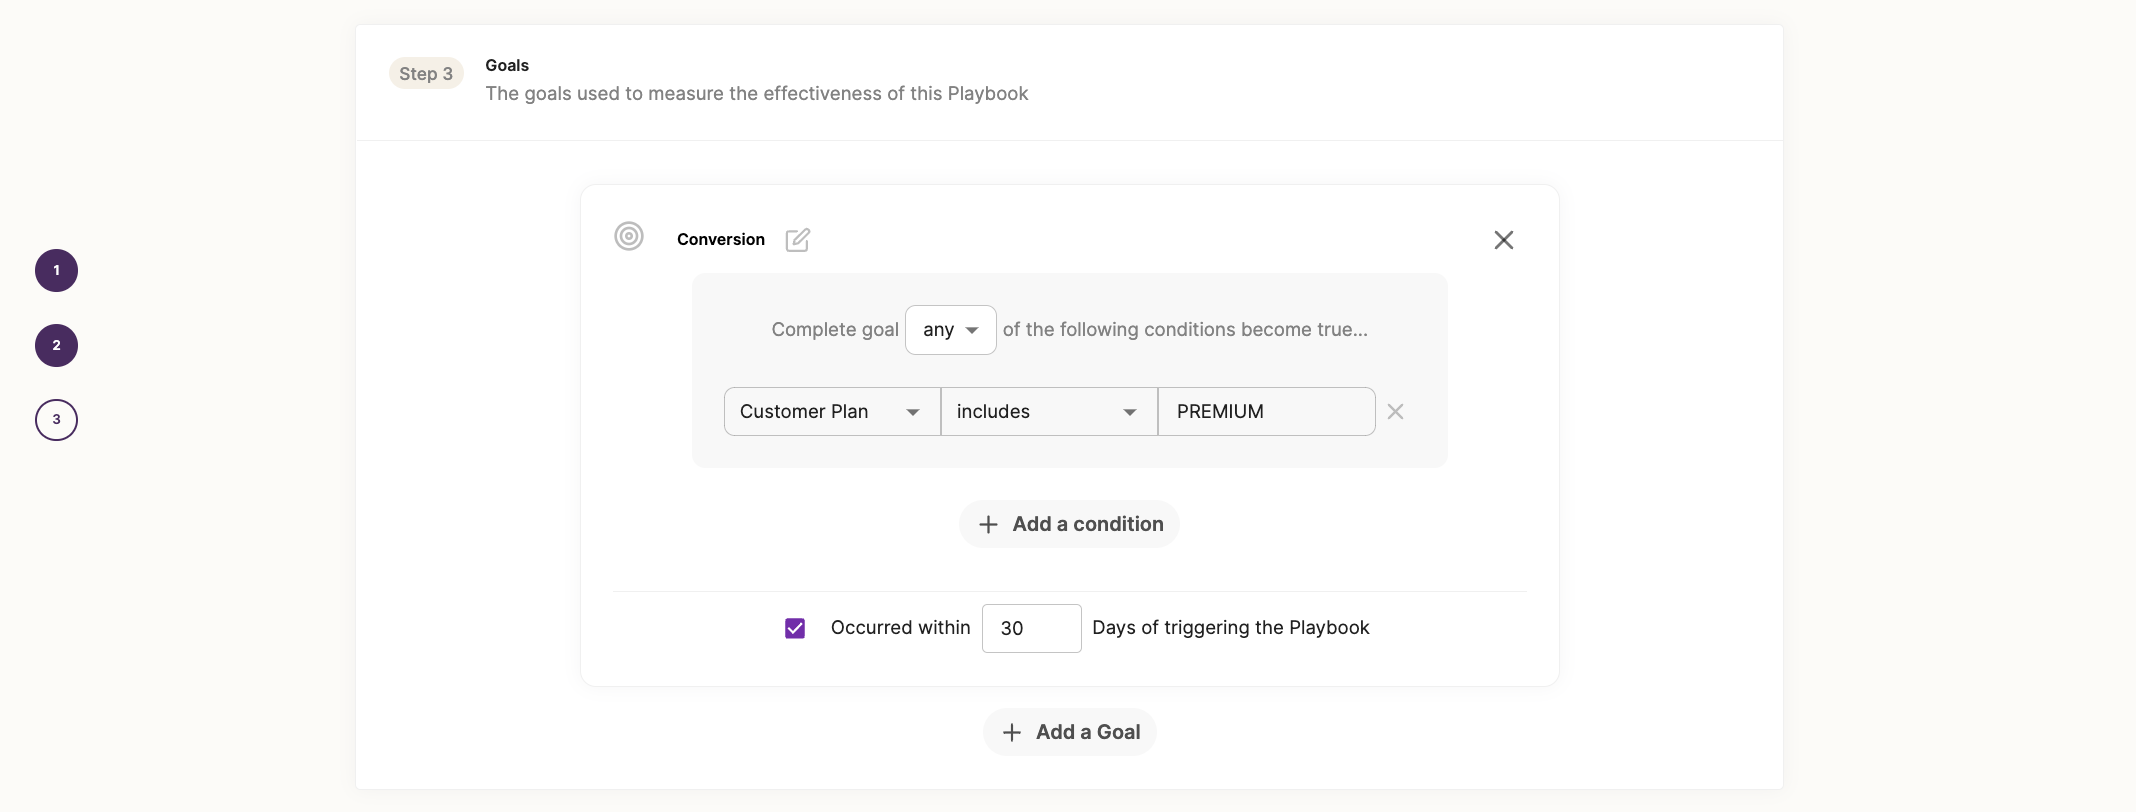This screenshot has height=812, width=2136.
Task: Click the Conversion goal title text
Action: tap(721, 240)
